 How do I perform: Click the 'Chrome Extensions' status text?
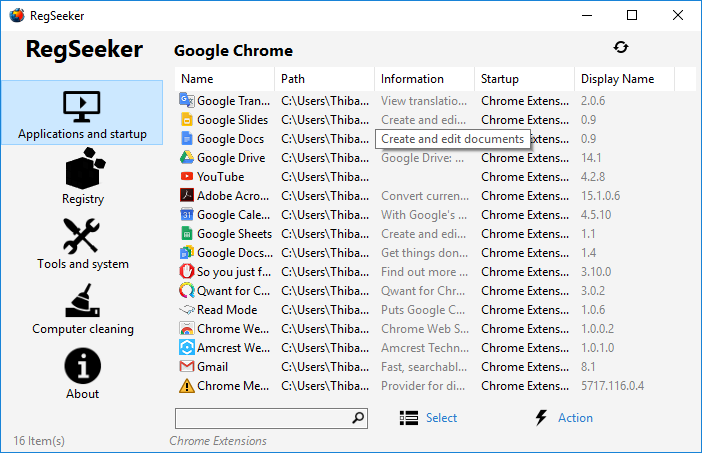point(218,441)
